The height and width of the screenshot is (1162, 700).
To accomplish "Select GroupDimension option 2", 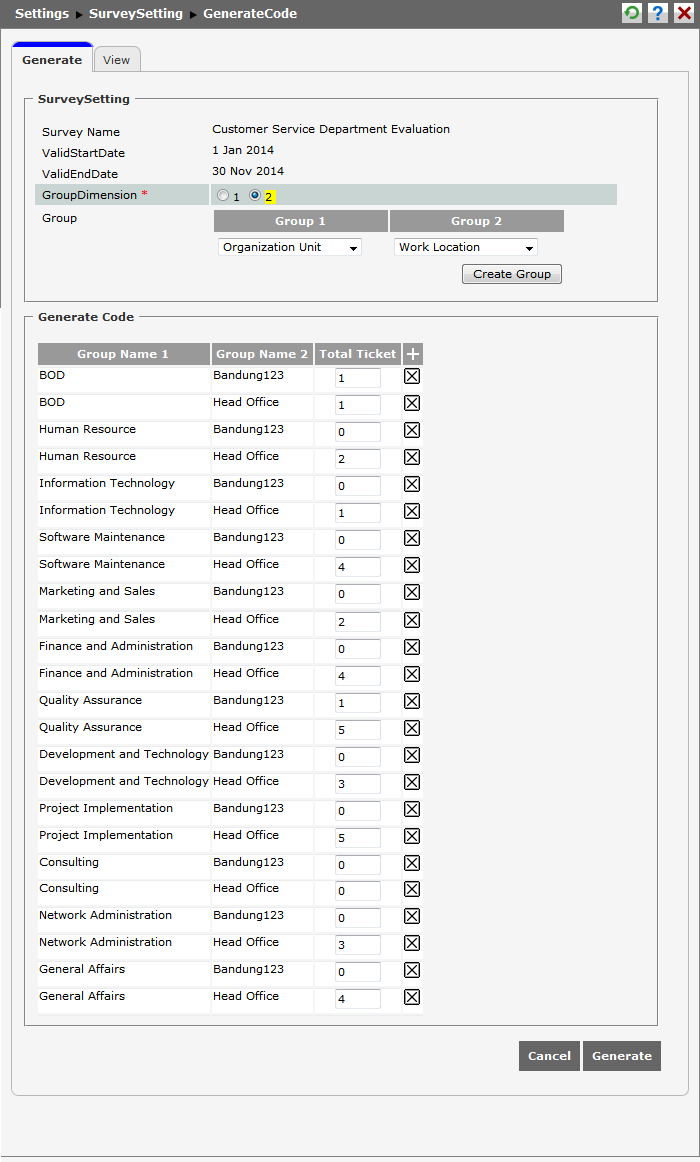I will click(255, 196).
